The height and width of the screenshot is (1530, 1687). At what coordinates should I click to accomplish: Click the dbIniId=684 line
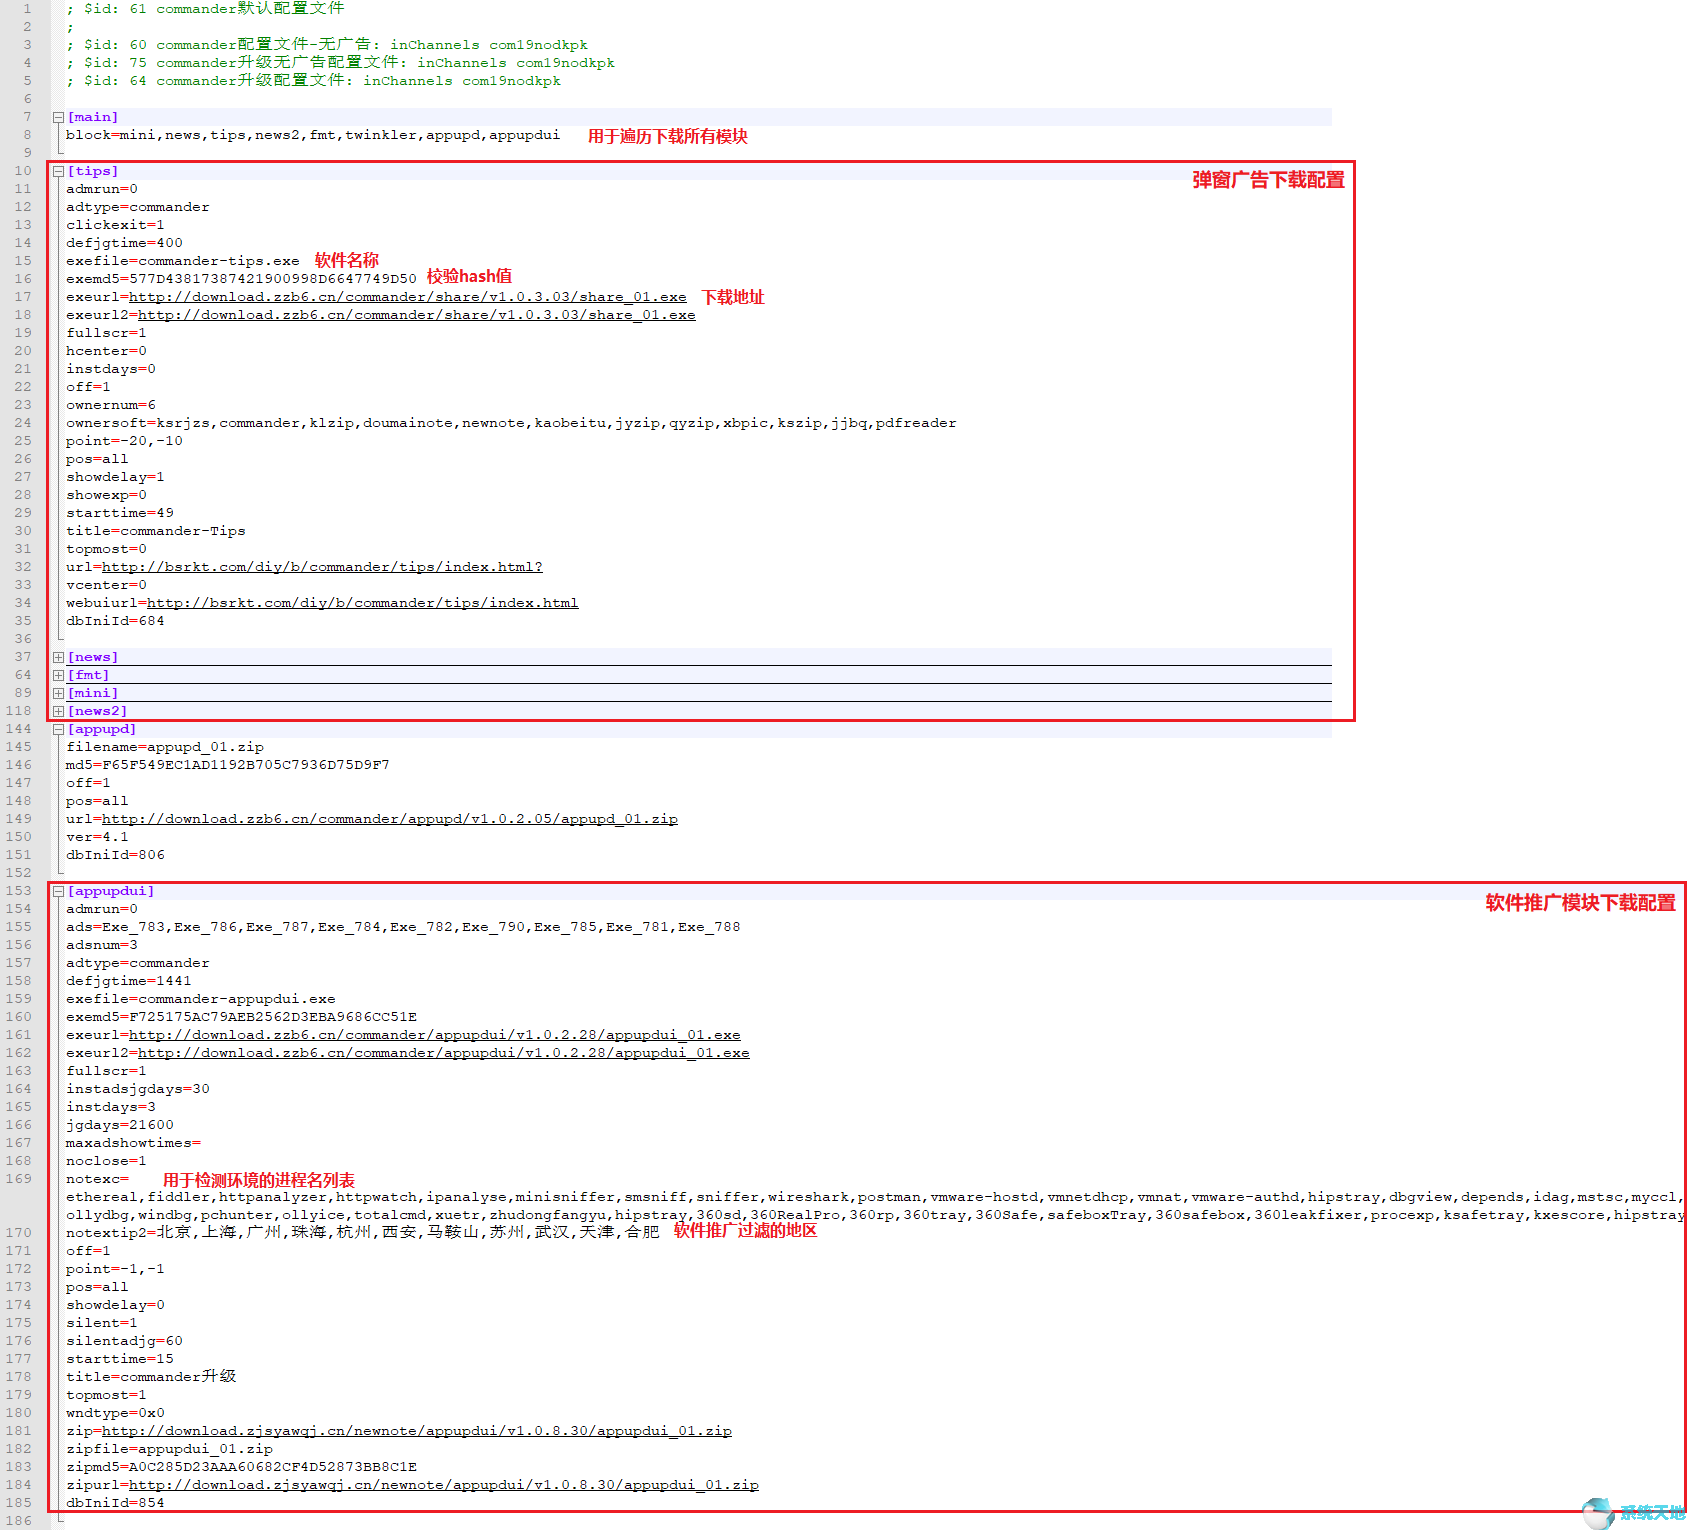(115, 621)
